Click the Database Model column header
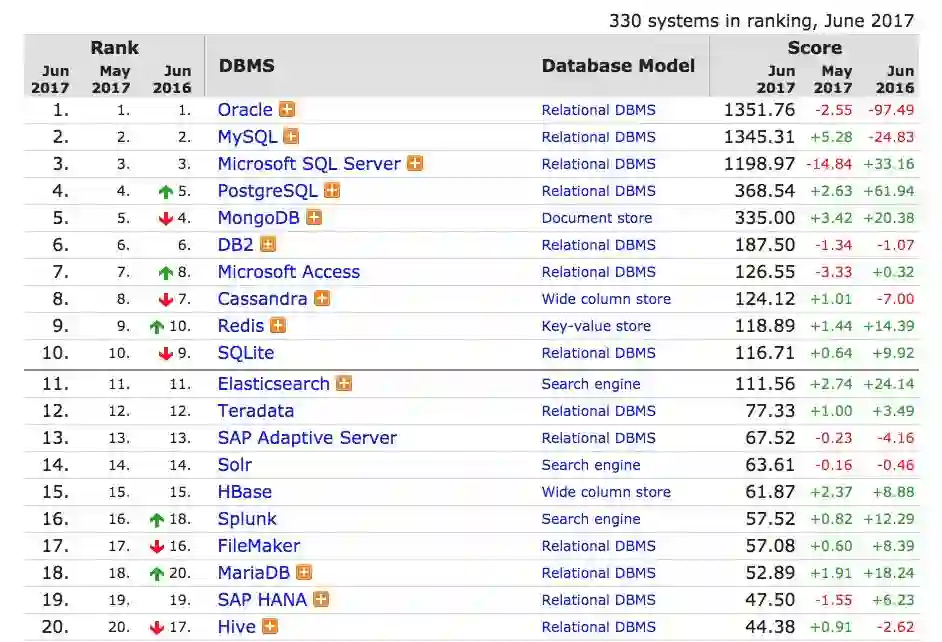 (x=618, y=66)
